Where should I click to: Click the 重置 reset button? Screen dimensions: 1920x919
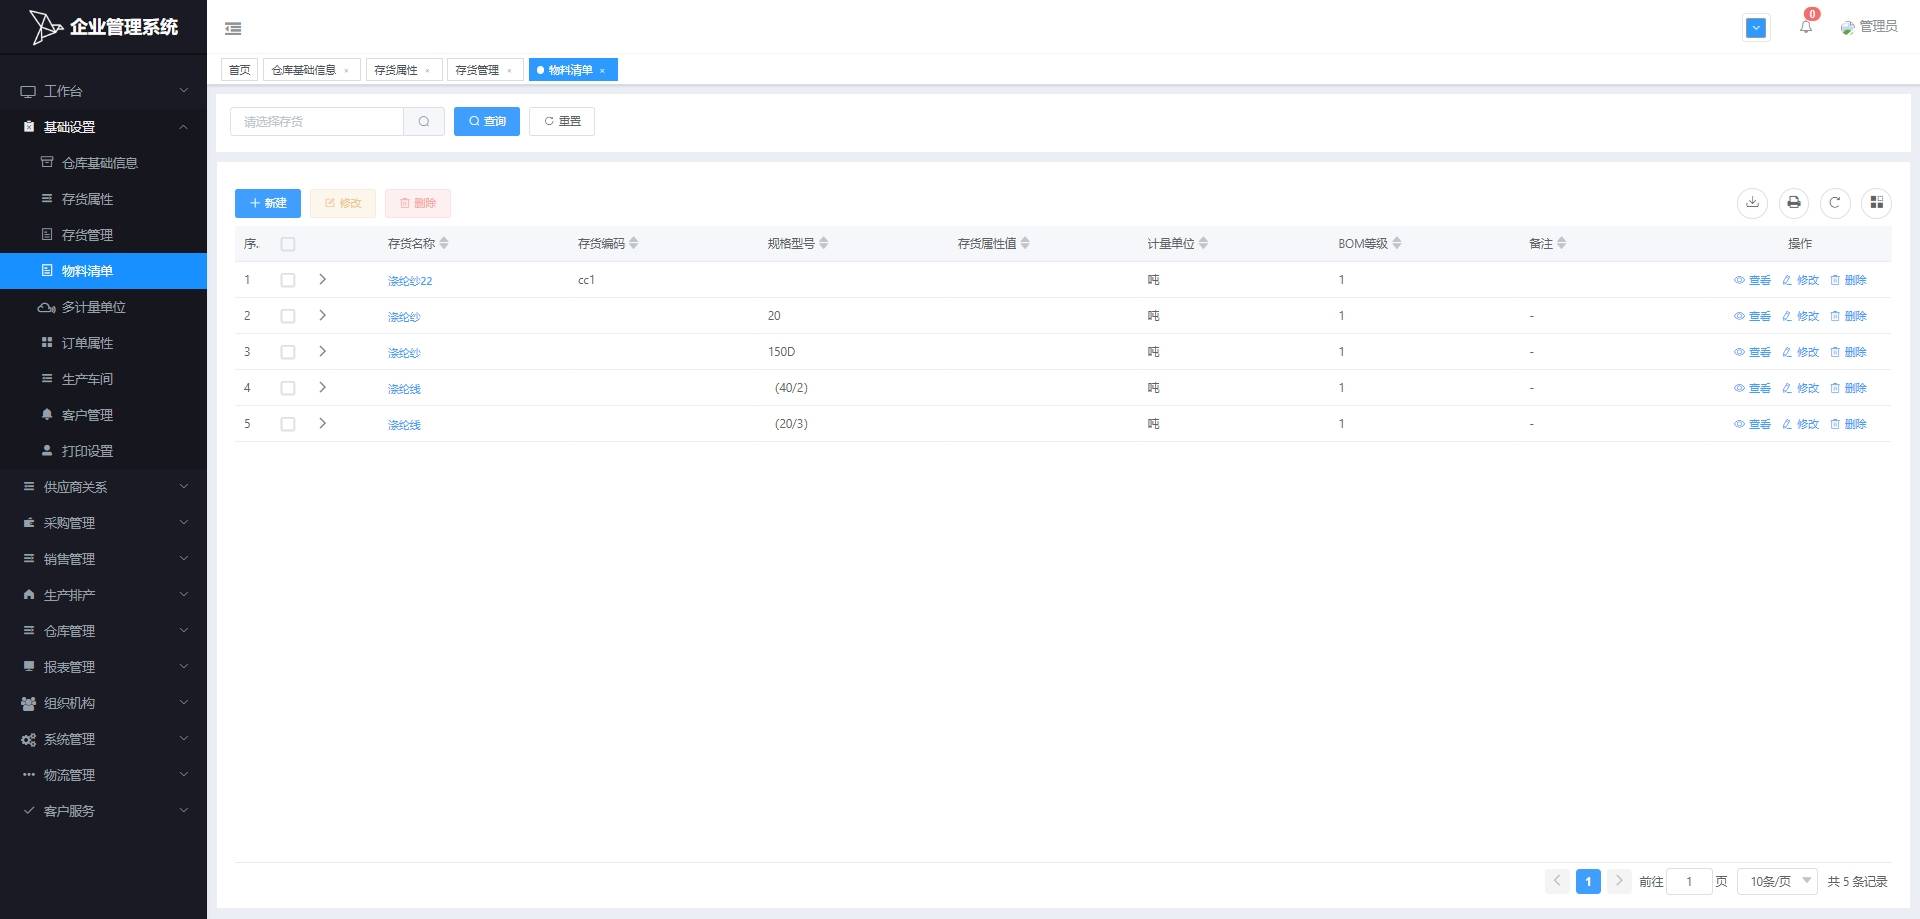pos(562,121)
